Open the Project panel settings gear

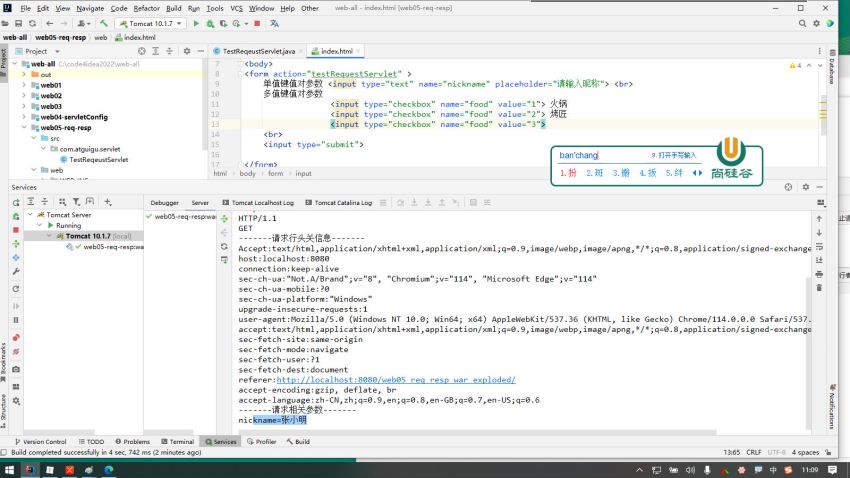(x=189, y=51)
